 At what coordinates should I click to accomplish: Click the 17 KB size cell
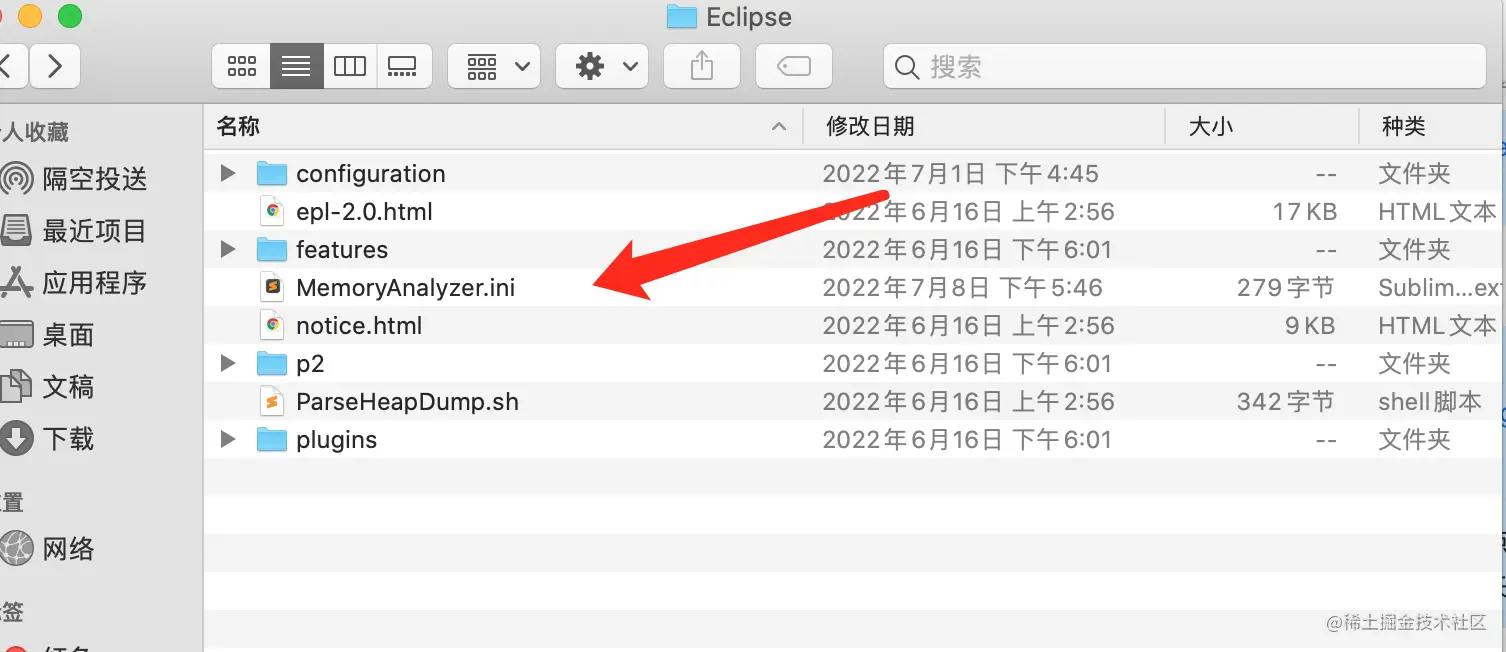pyautogui.click(x=1305, y=212)
